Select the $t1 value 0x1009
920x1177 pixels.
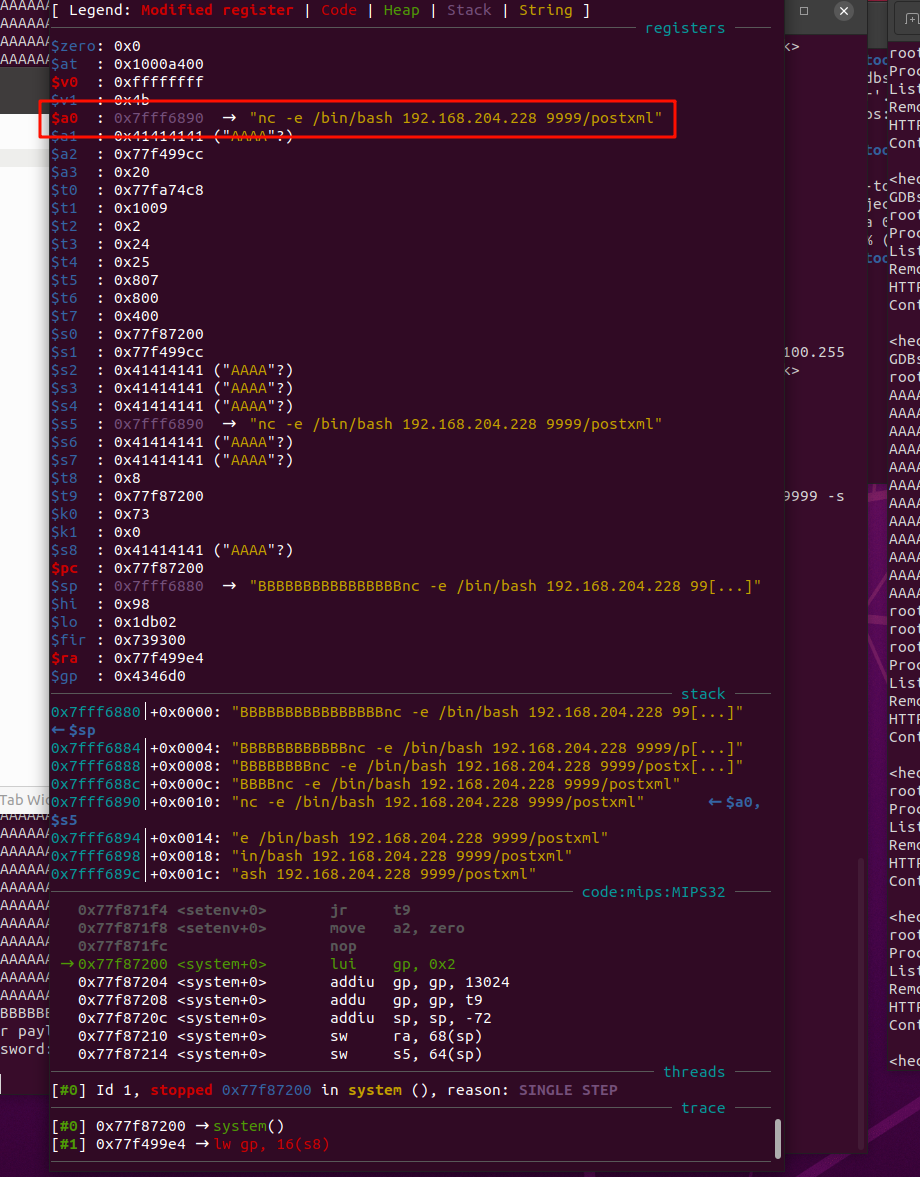point(140,209)
